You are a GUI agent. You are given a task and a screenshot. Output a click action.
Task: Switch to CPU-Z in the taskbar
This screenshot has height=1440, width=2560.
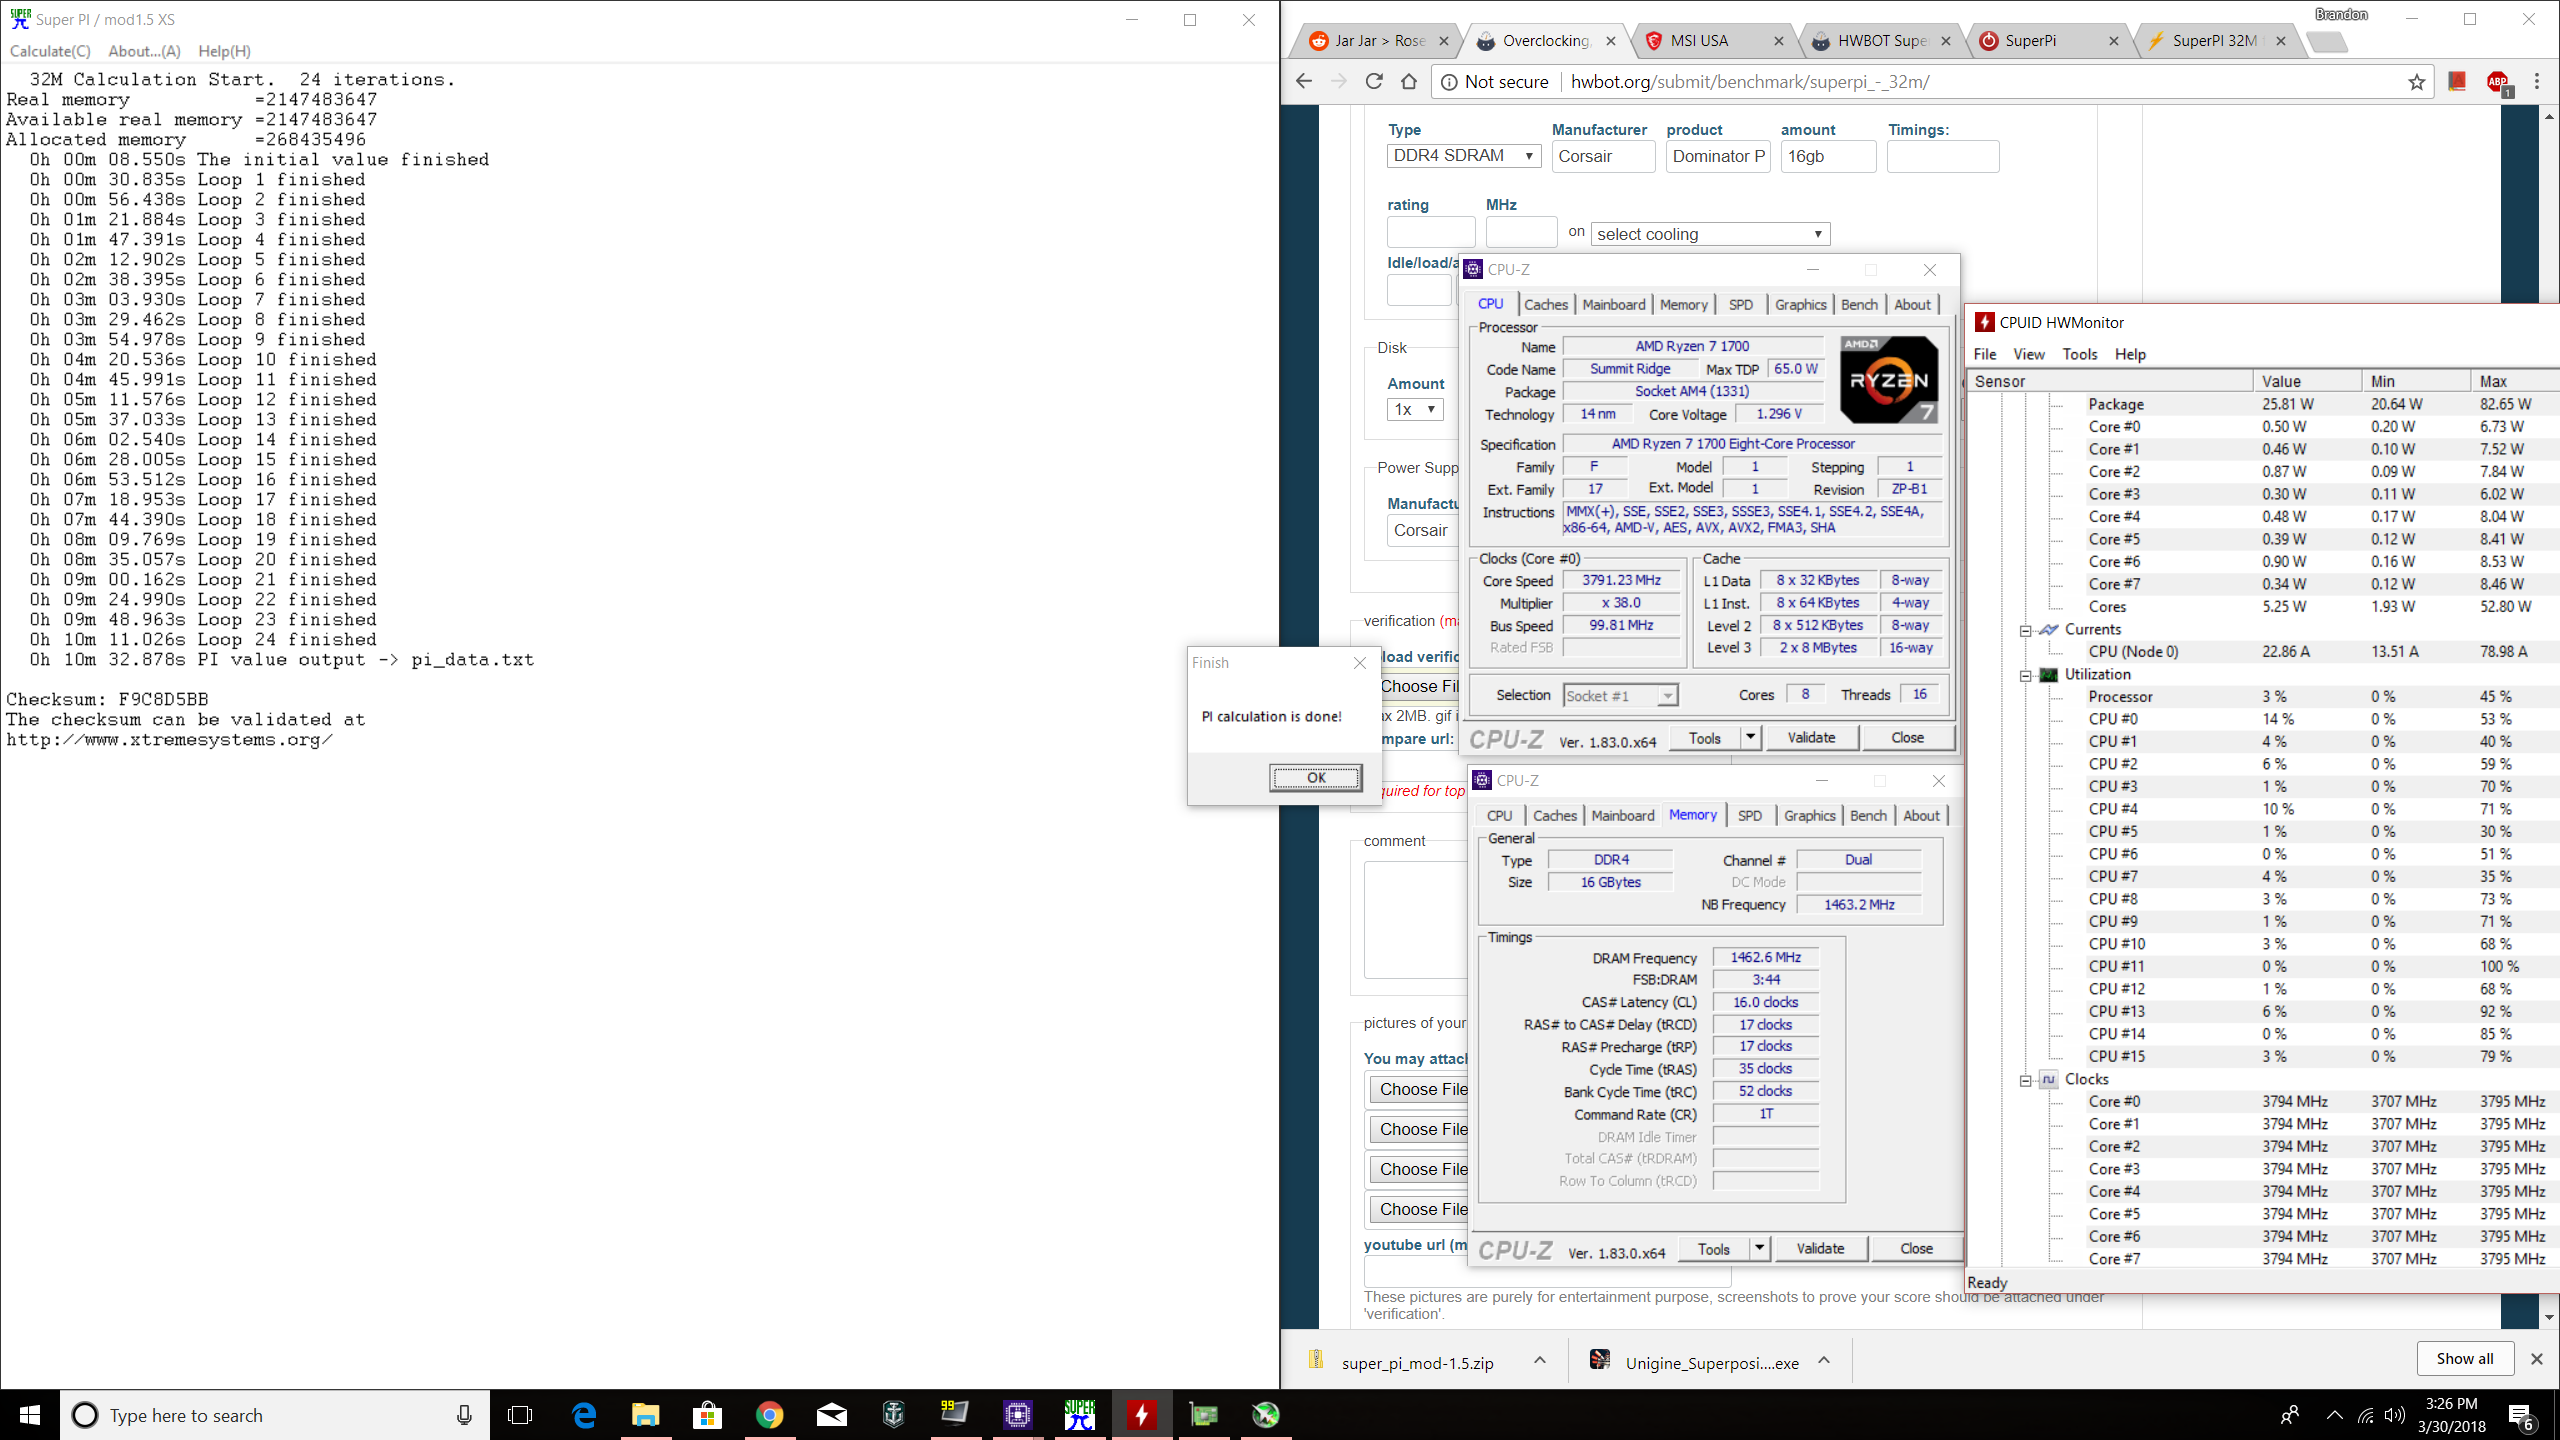pyautogui.click(x=1017, y=1415)
